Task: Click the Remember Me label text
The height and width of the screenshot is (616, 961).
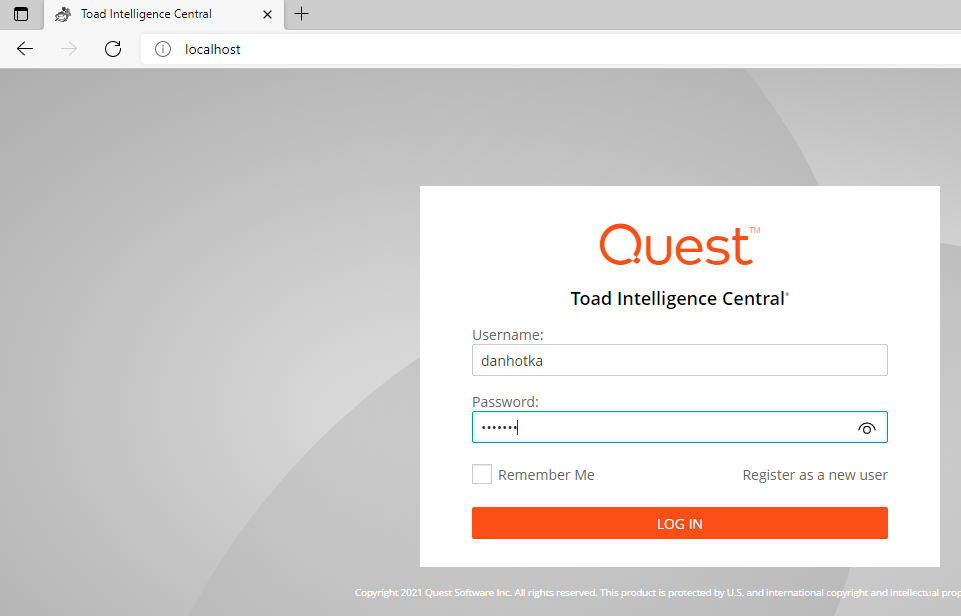Action: coord(546,475)
